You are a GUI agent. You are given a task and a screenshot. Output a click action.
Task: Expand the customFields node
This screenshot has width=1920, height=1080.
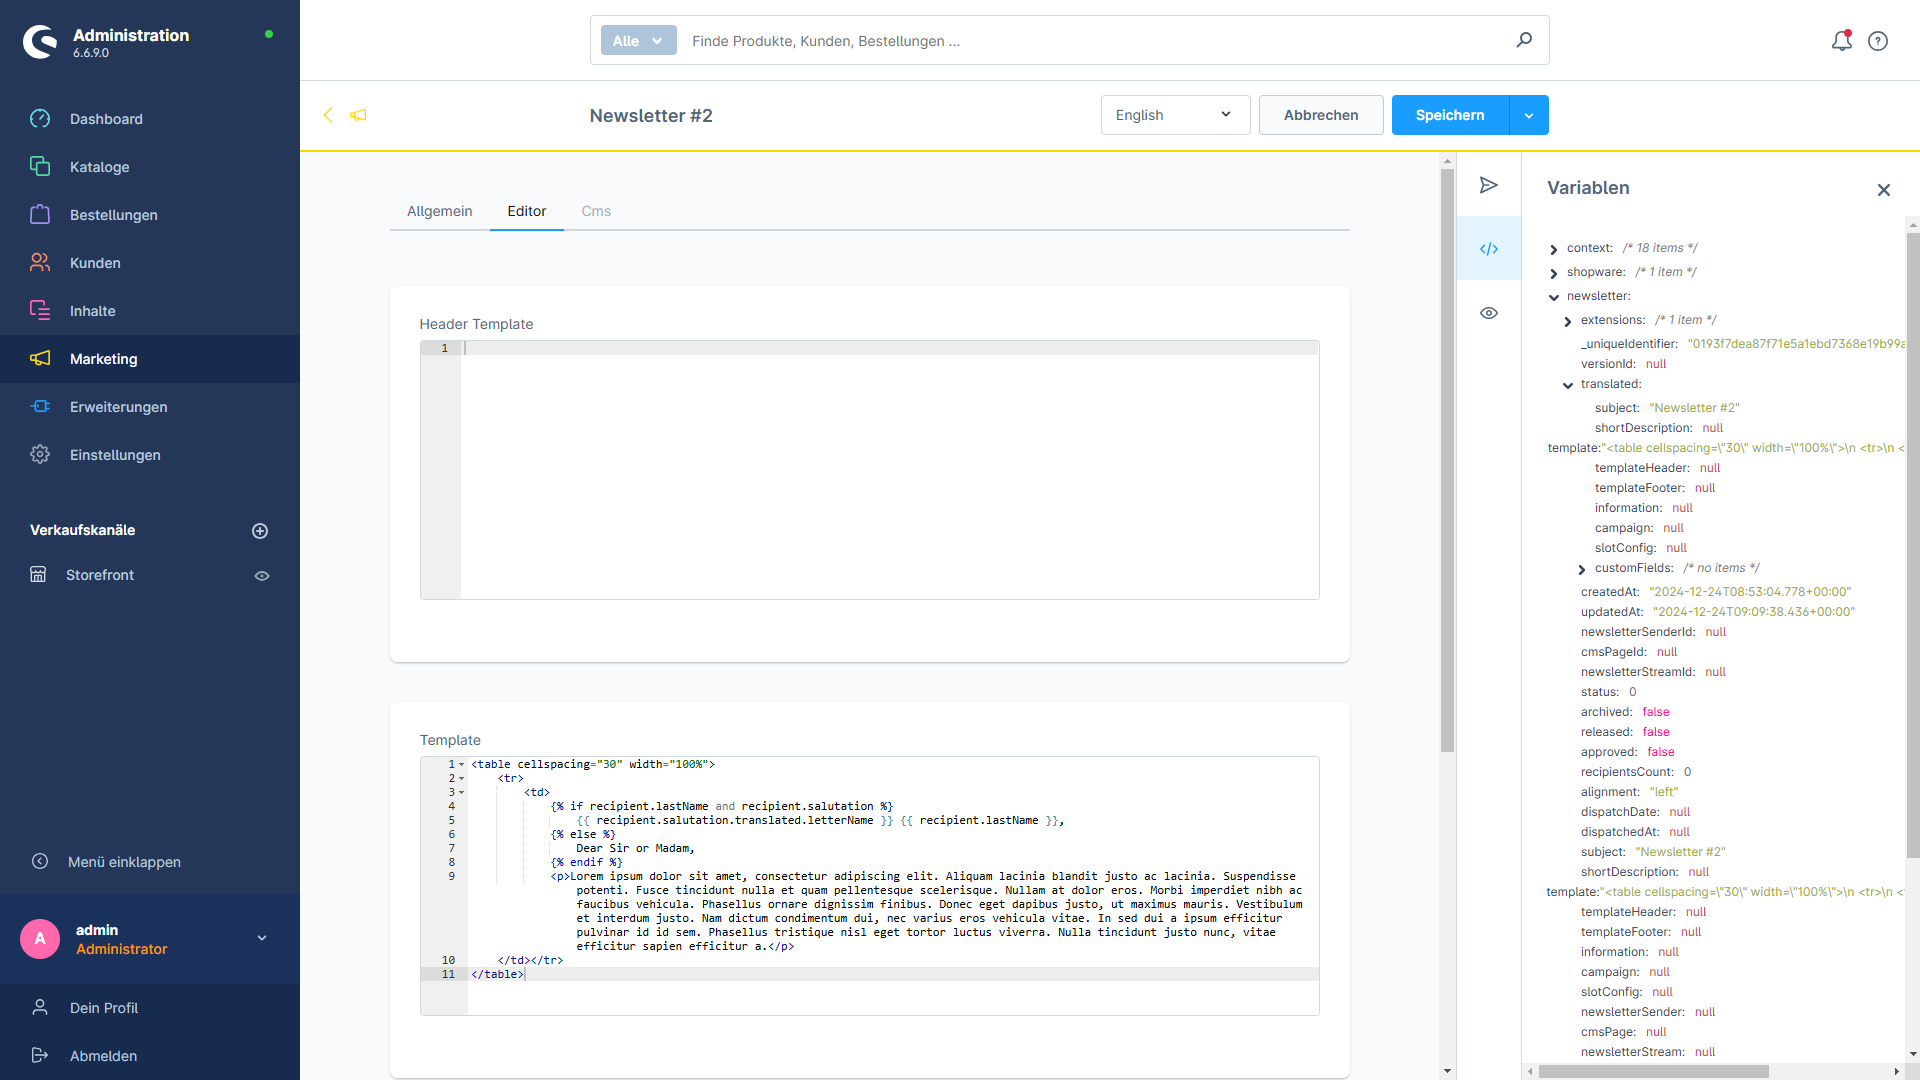coord(1582,569)
